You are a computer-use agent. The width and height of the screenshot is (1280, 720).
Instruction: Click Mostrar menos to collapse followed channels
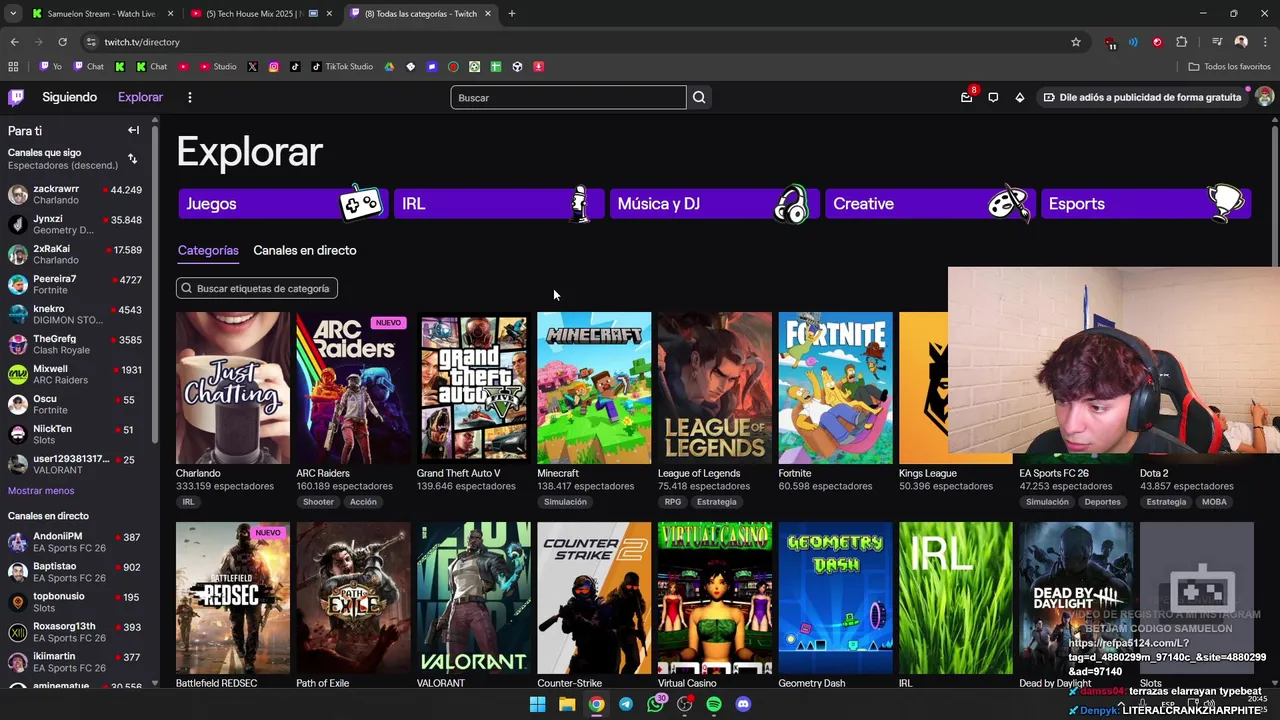[x=41, y=491]
